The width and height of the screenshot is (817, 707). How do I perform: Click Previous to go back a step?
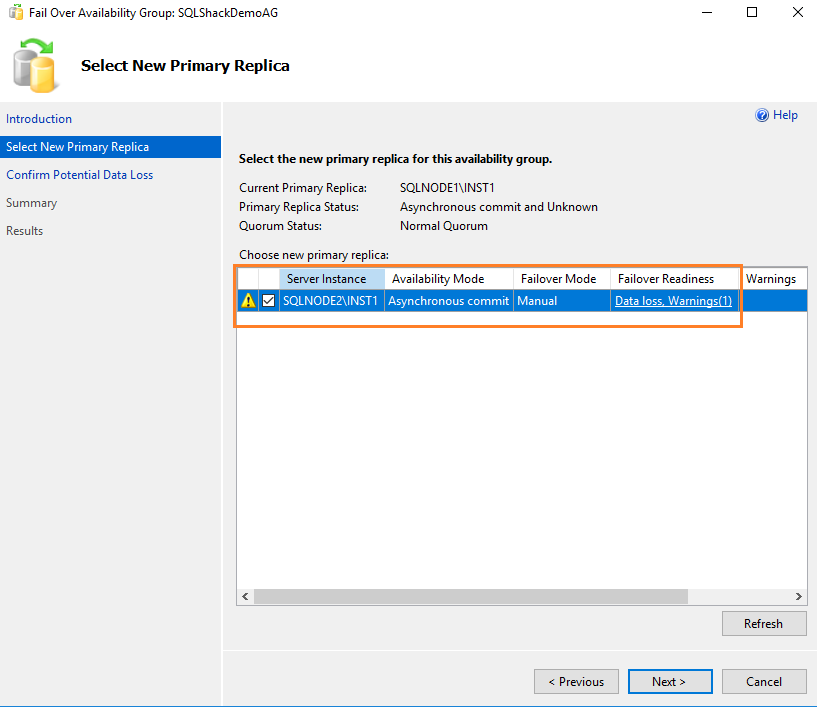point(576,681)
